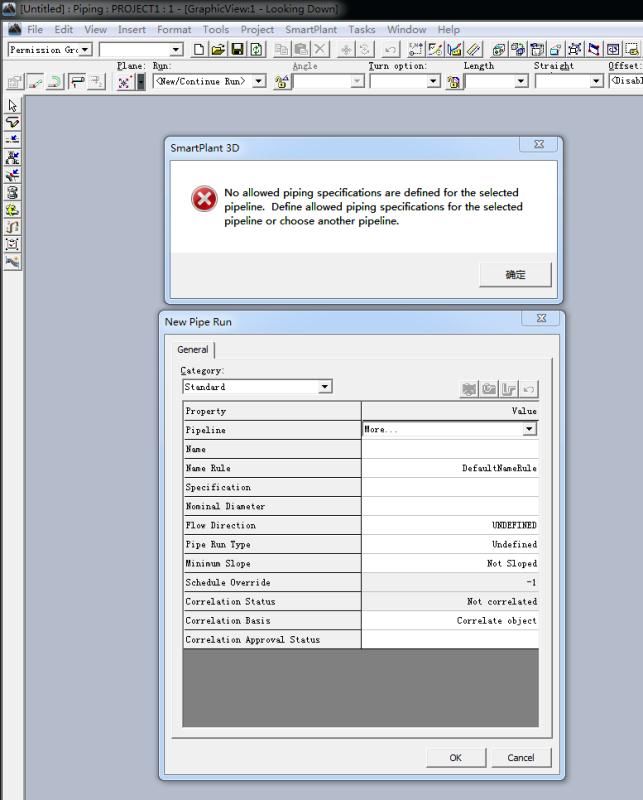
Task: Click the Copy icon in toolbar
Action: pyautogui.click(x=281, y=49)
